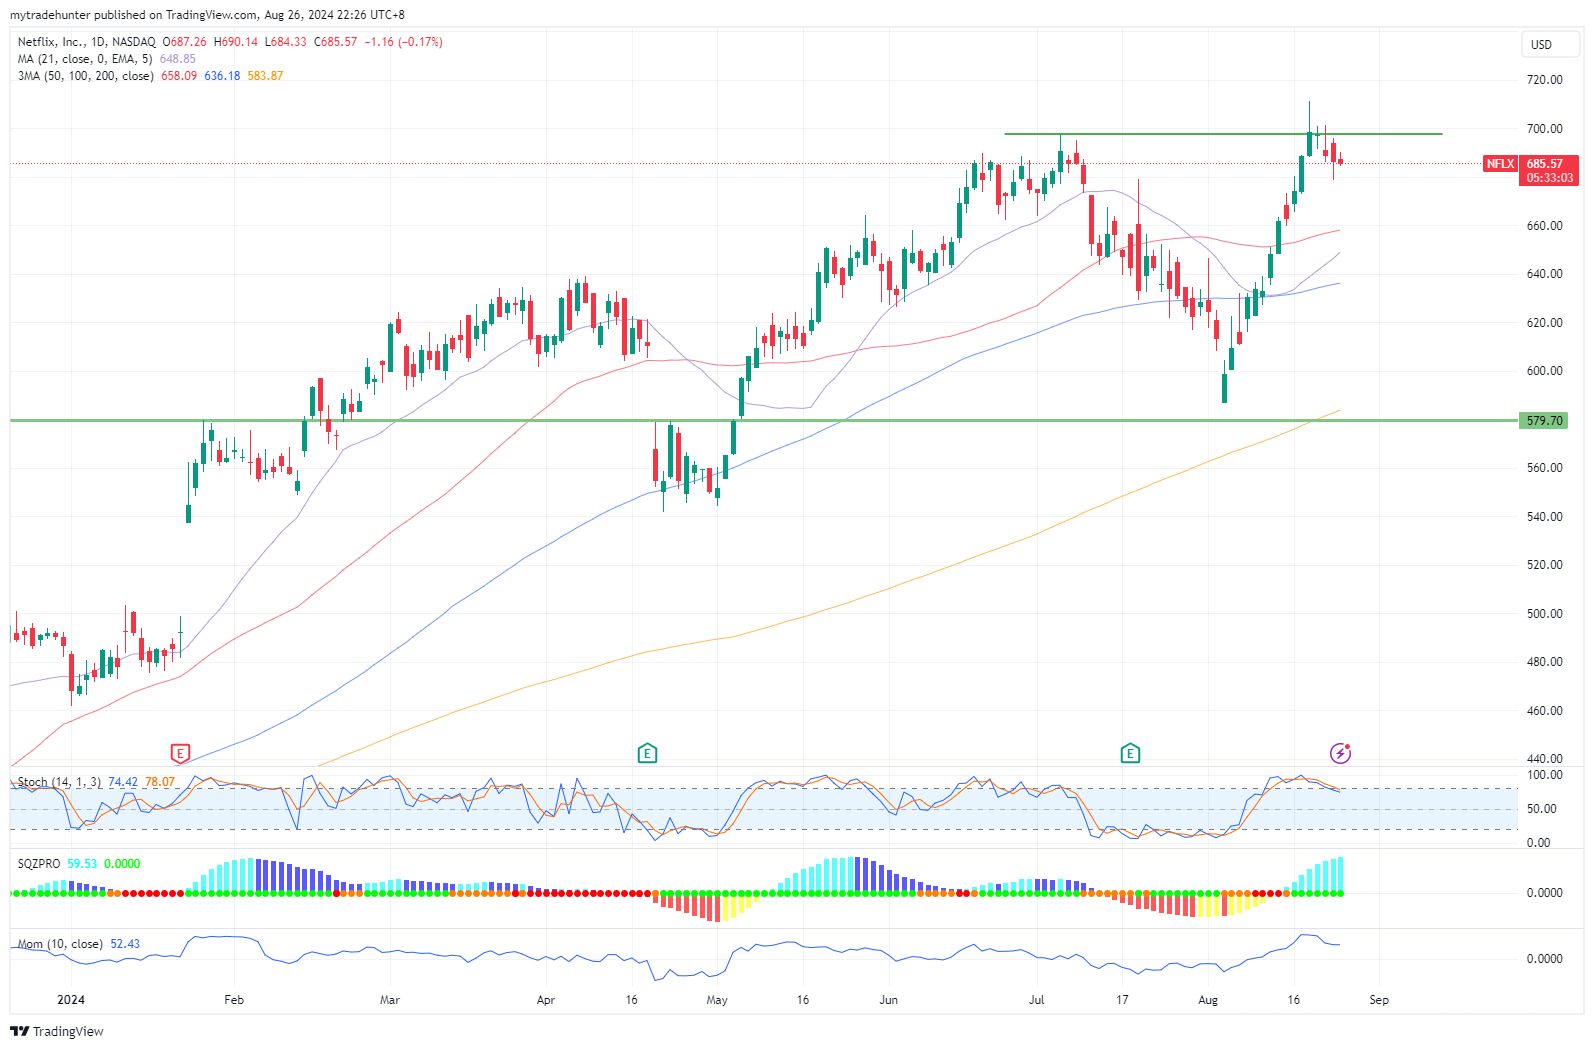Click the 636.18 hundred-day MA value
Image resolution: width=1594 pixels, height=1049 pixels.
tap(222, 76)
